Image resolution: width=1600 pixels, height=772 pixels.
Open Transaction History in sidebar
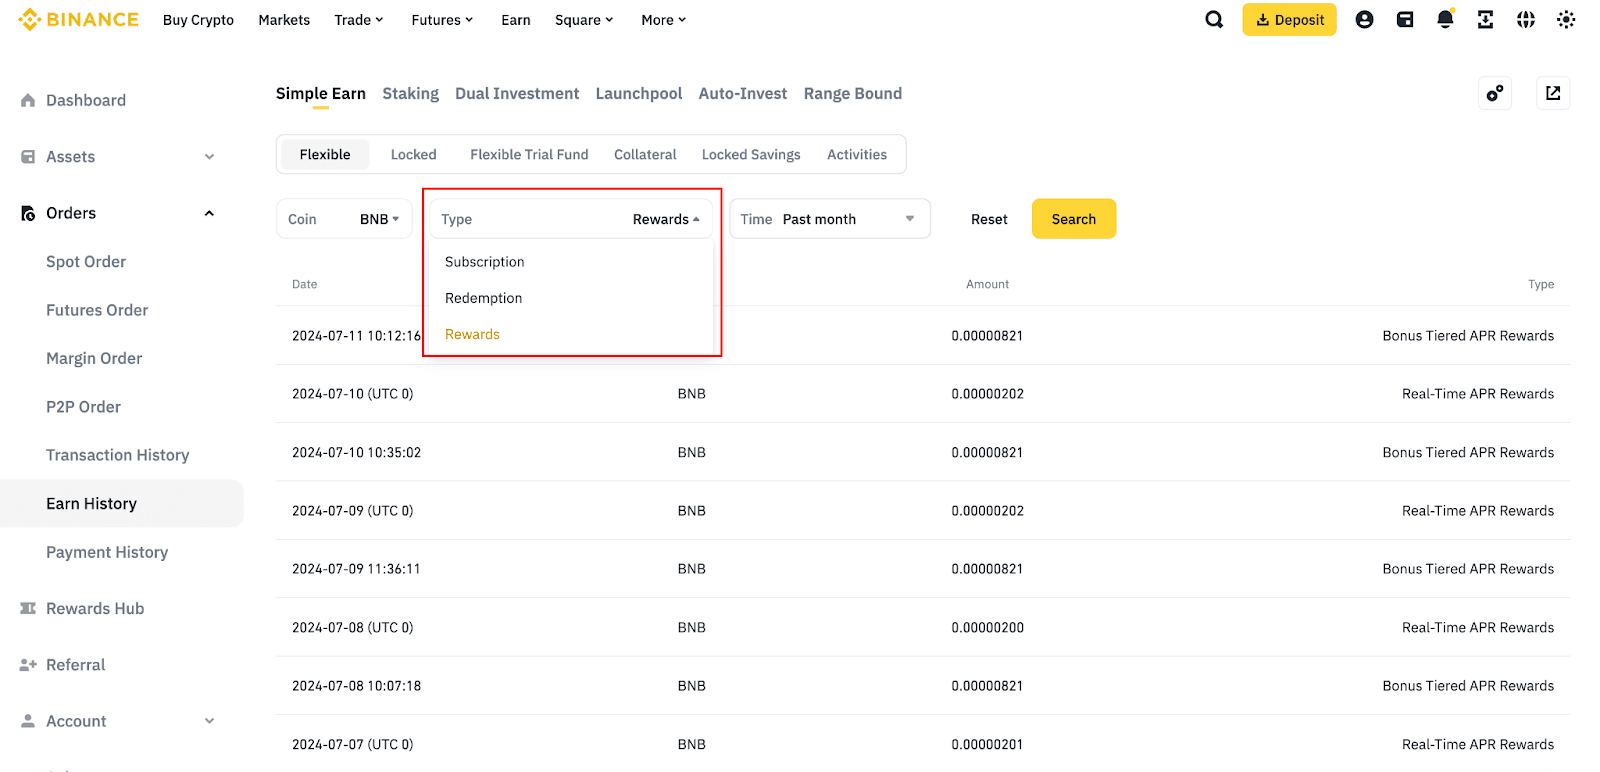click(x=117, y=455)
